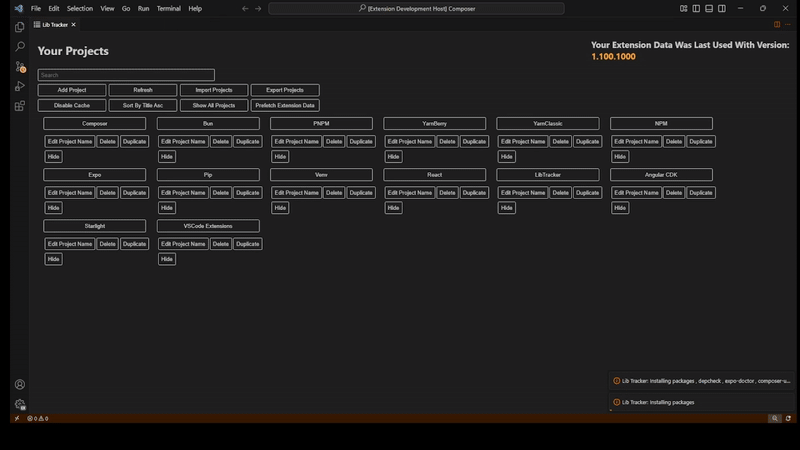Open the Bun project
The width and height of the screenshot is (800, 450).
(x=208, y=123)
